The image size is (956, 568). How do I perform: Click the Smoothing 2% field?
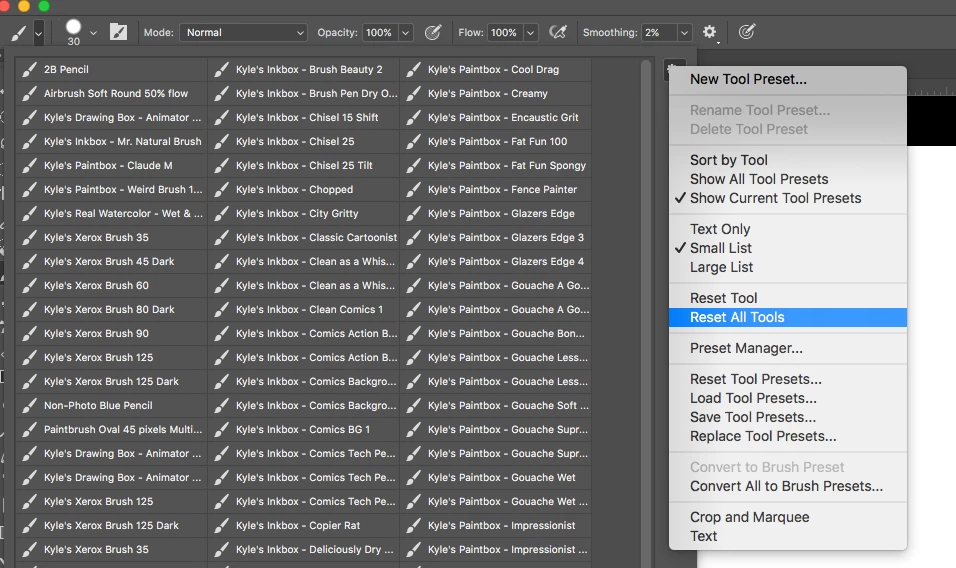click(x=658, y=32)
